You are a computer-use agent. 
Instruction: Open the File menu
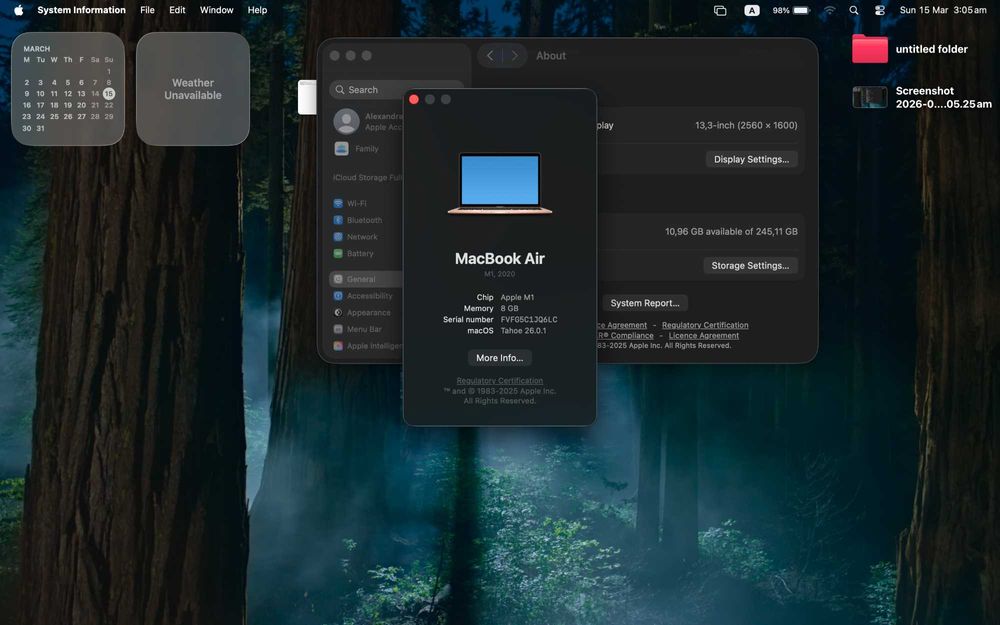coord(147,10)
